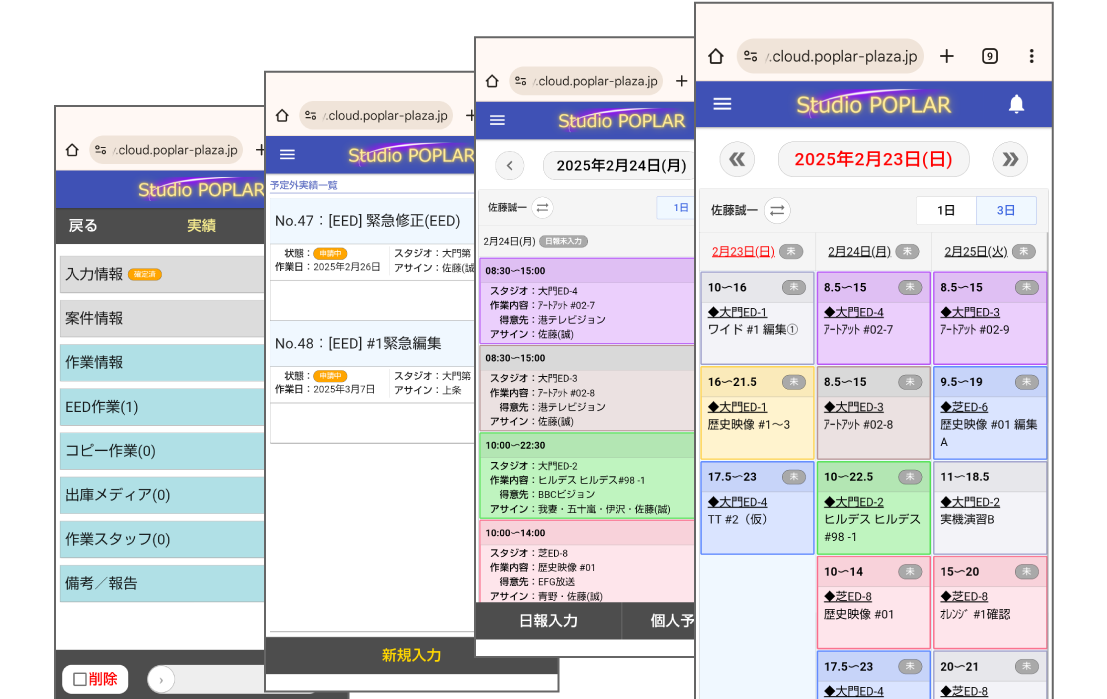This screenshot has height=699, width=1107.
Task: Expand 入力情報 section
Action: (x=162, y=274)
